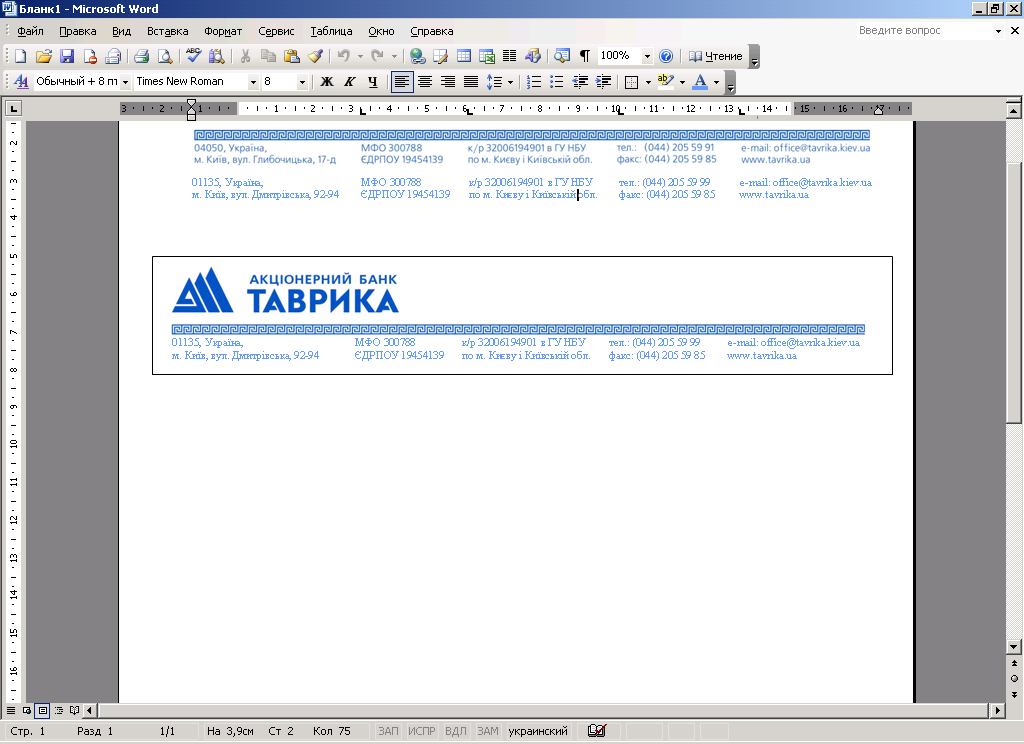This screenshot has width=1024, height=744.
Task: Insert a hyperlink with the globe icon
Action: (x=418, y=56)
